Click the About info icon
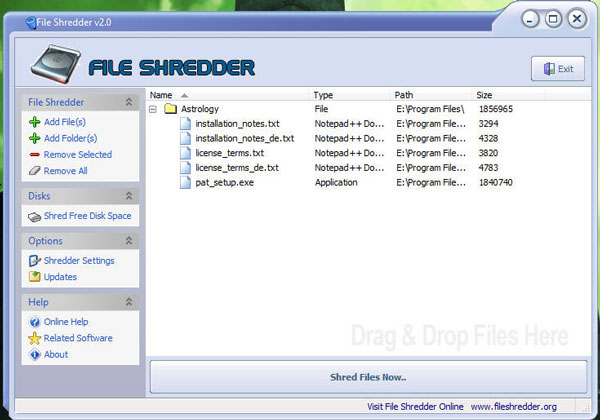 34,355
